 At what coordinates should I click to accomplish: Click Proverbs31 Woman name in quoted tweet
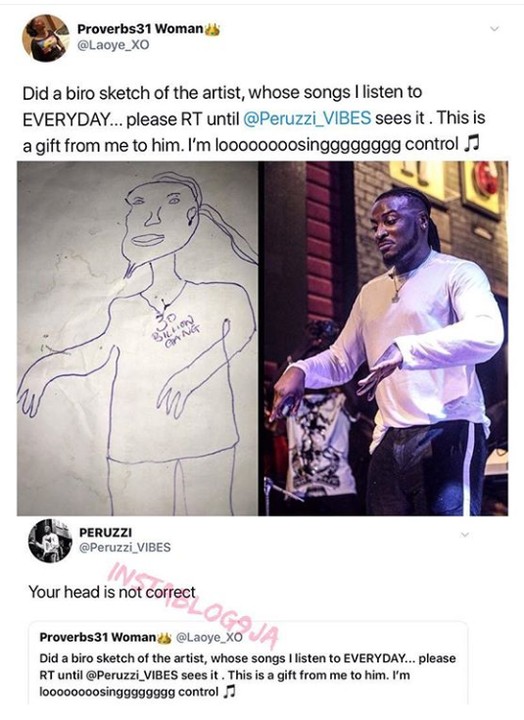coord(98,637)
